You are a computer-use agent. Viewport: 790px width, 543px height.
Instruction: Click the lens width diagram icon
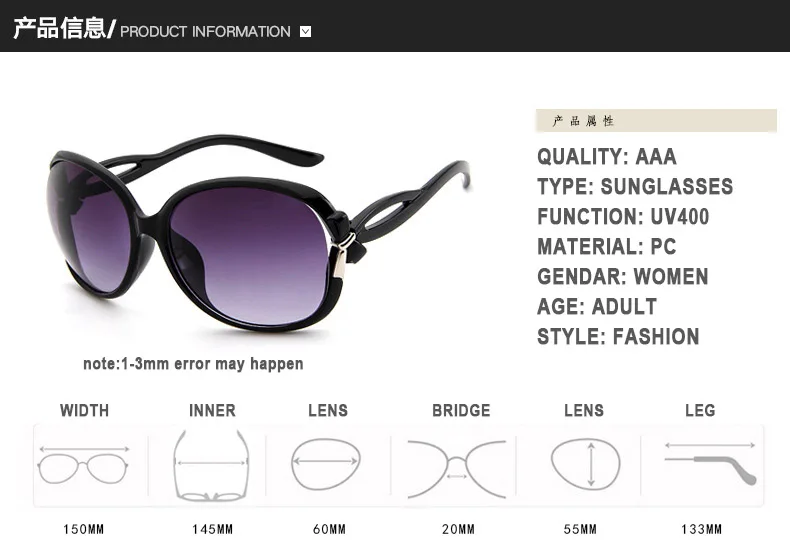pyautogui.click(x=326, y=464)
